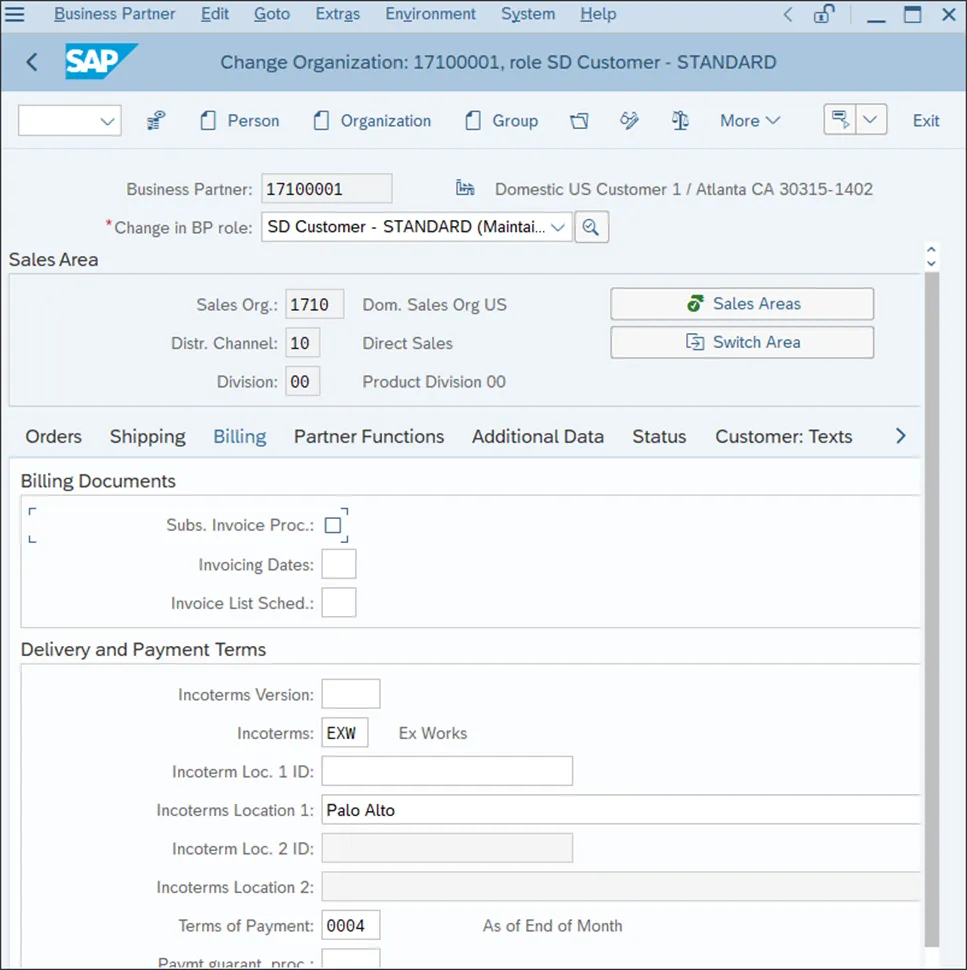The height and width of the screenshot is (970, 967).
Task: Switch to the Status tab
Action: [659, 436]
